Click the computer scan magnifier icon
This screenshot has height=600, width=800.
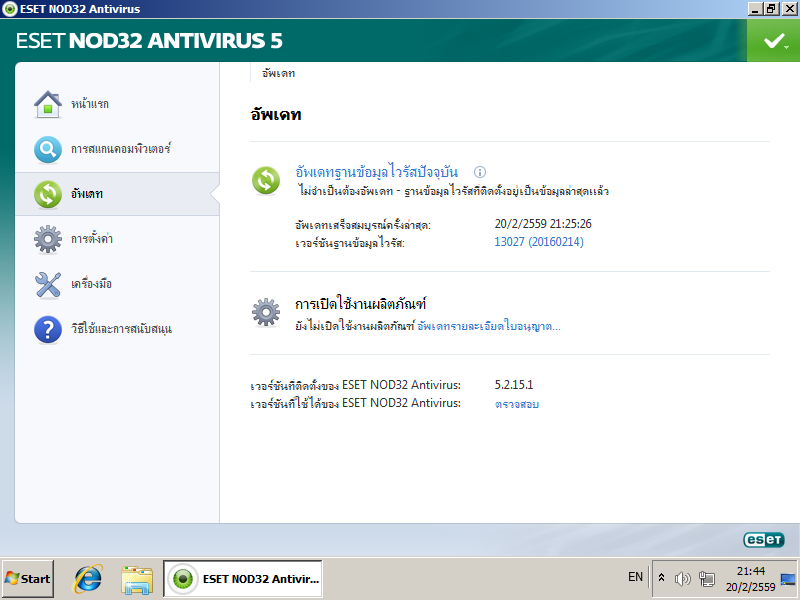pos(48,149)
